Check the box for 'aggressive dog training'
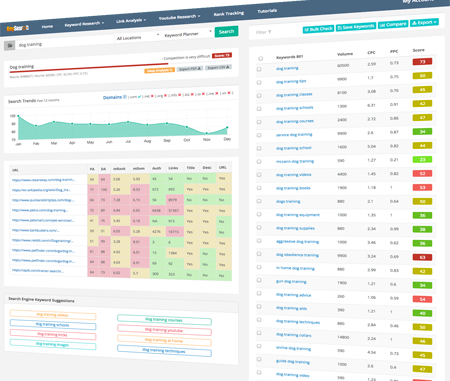 pos(259,240)
